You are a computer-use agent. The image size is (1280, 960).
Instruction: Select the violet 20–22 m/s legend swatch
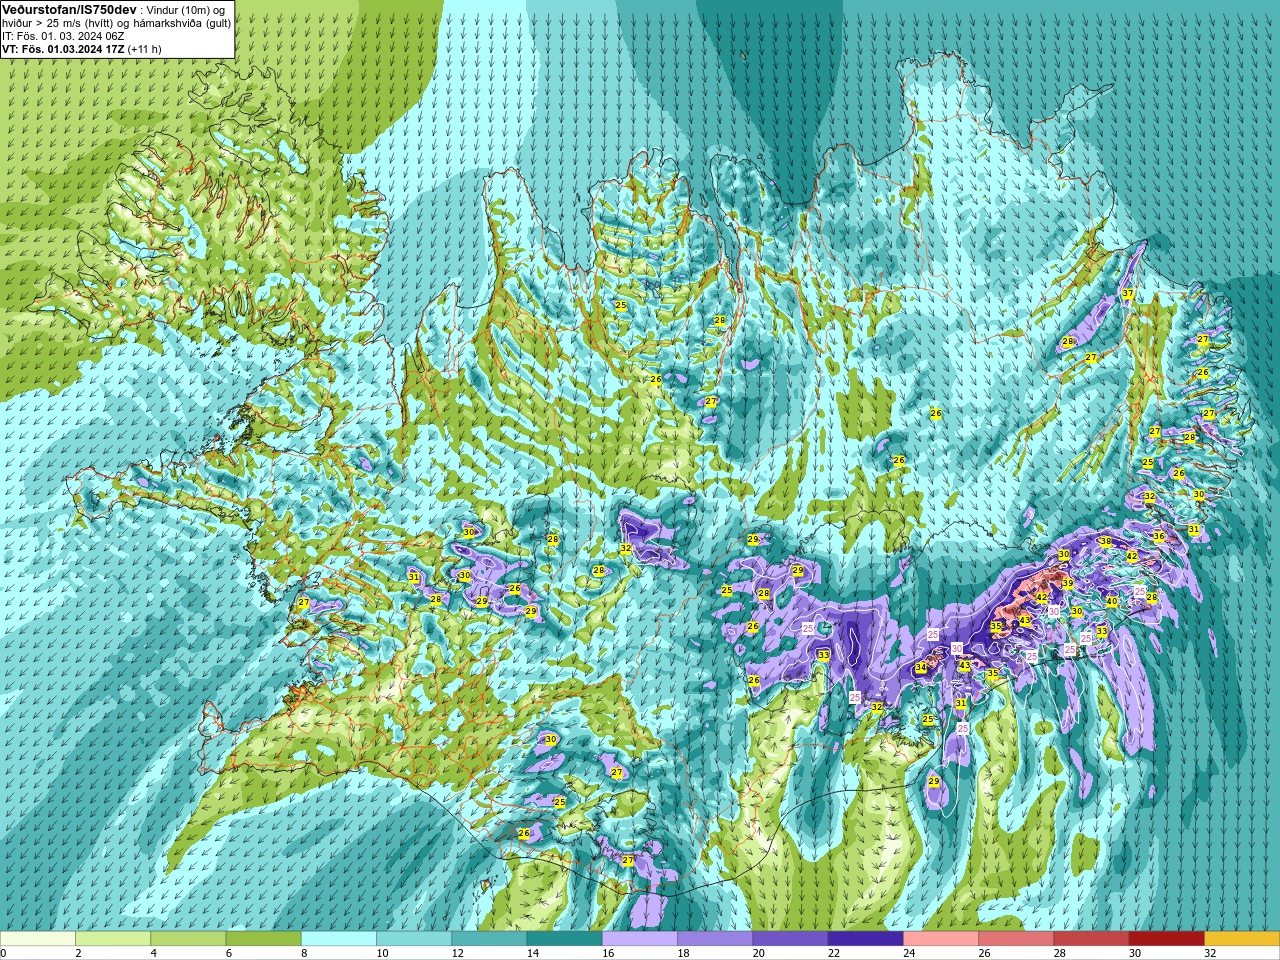pyautogui.click(x=791, y=939)
